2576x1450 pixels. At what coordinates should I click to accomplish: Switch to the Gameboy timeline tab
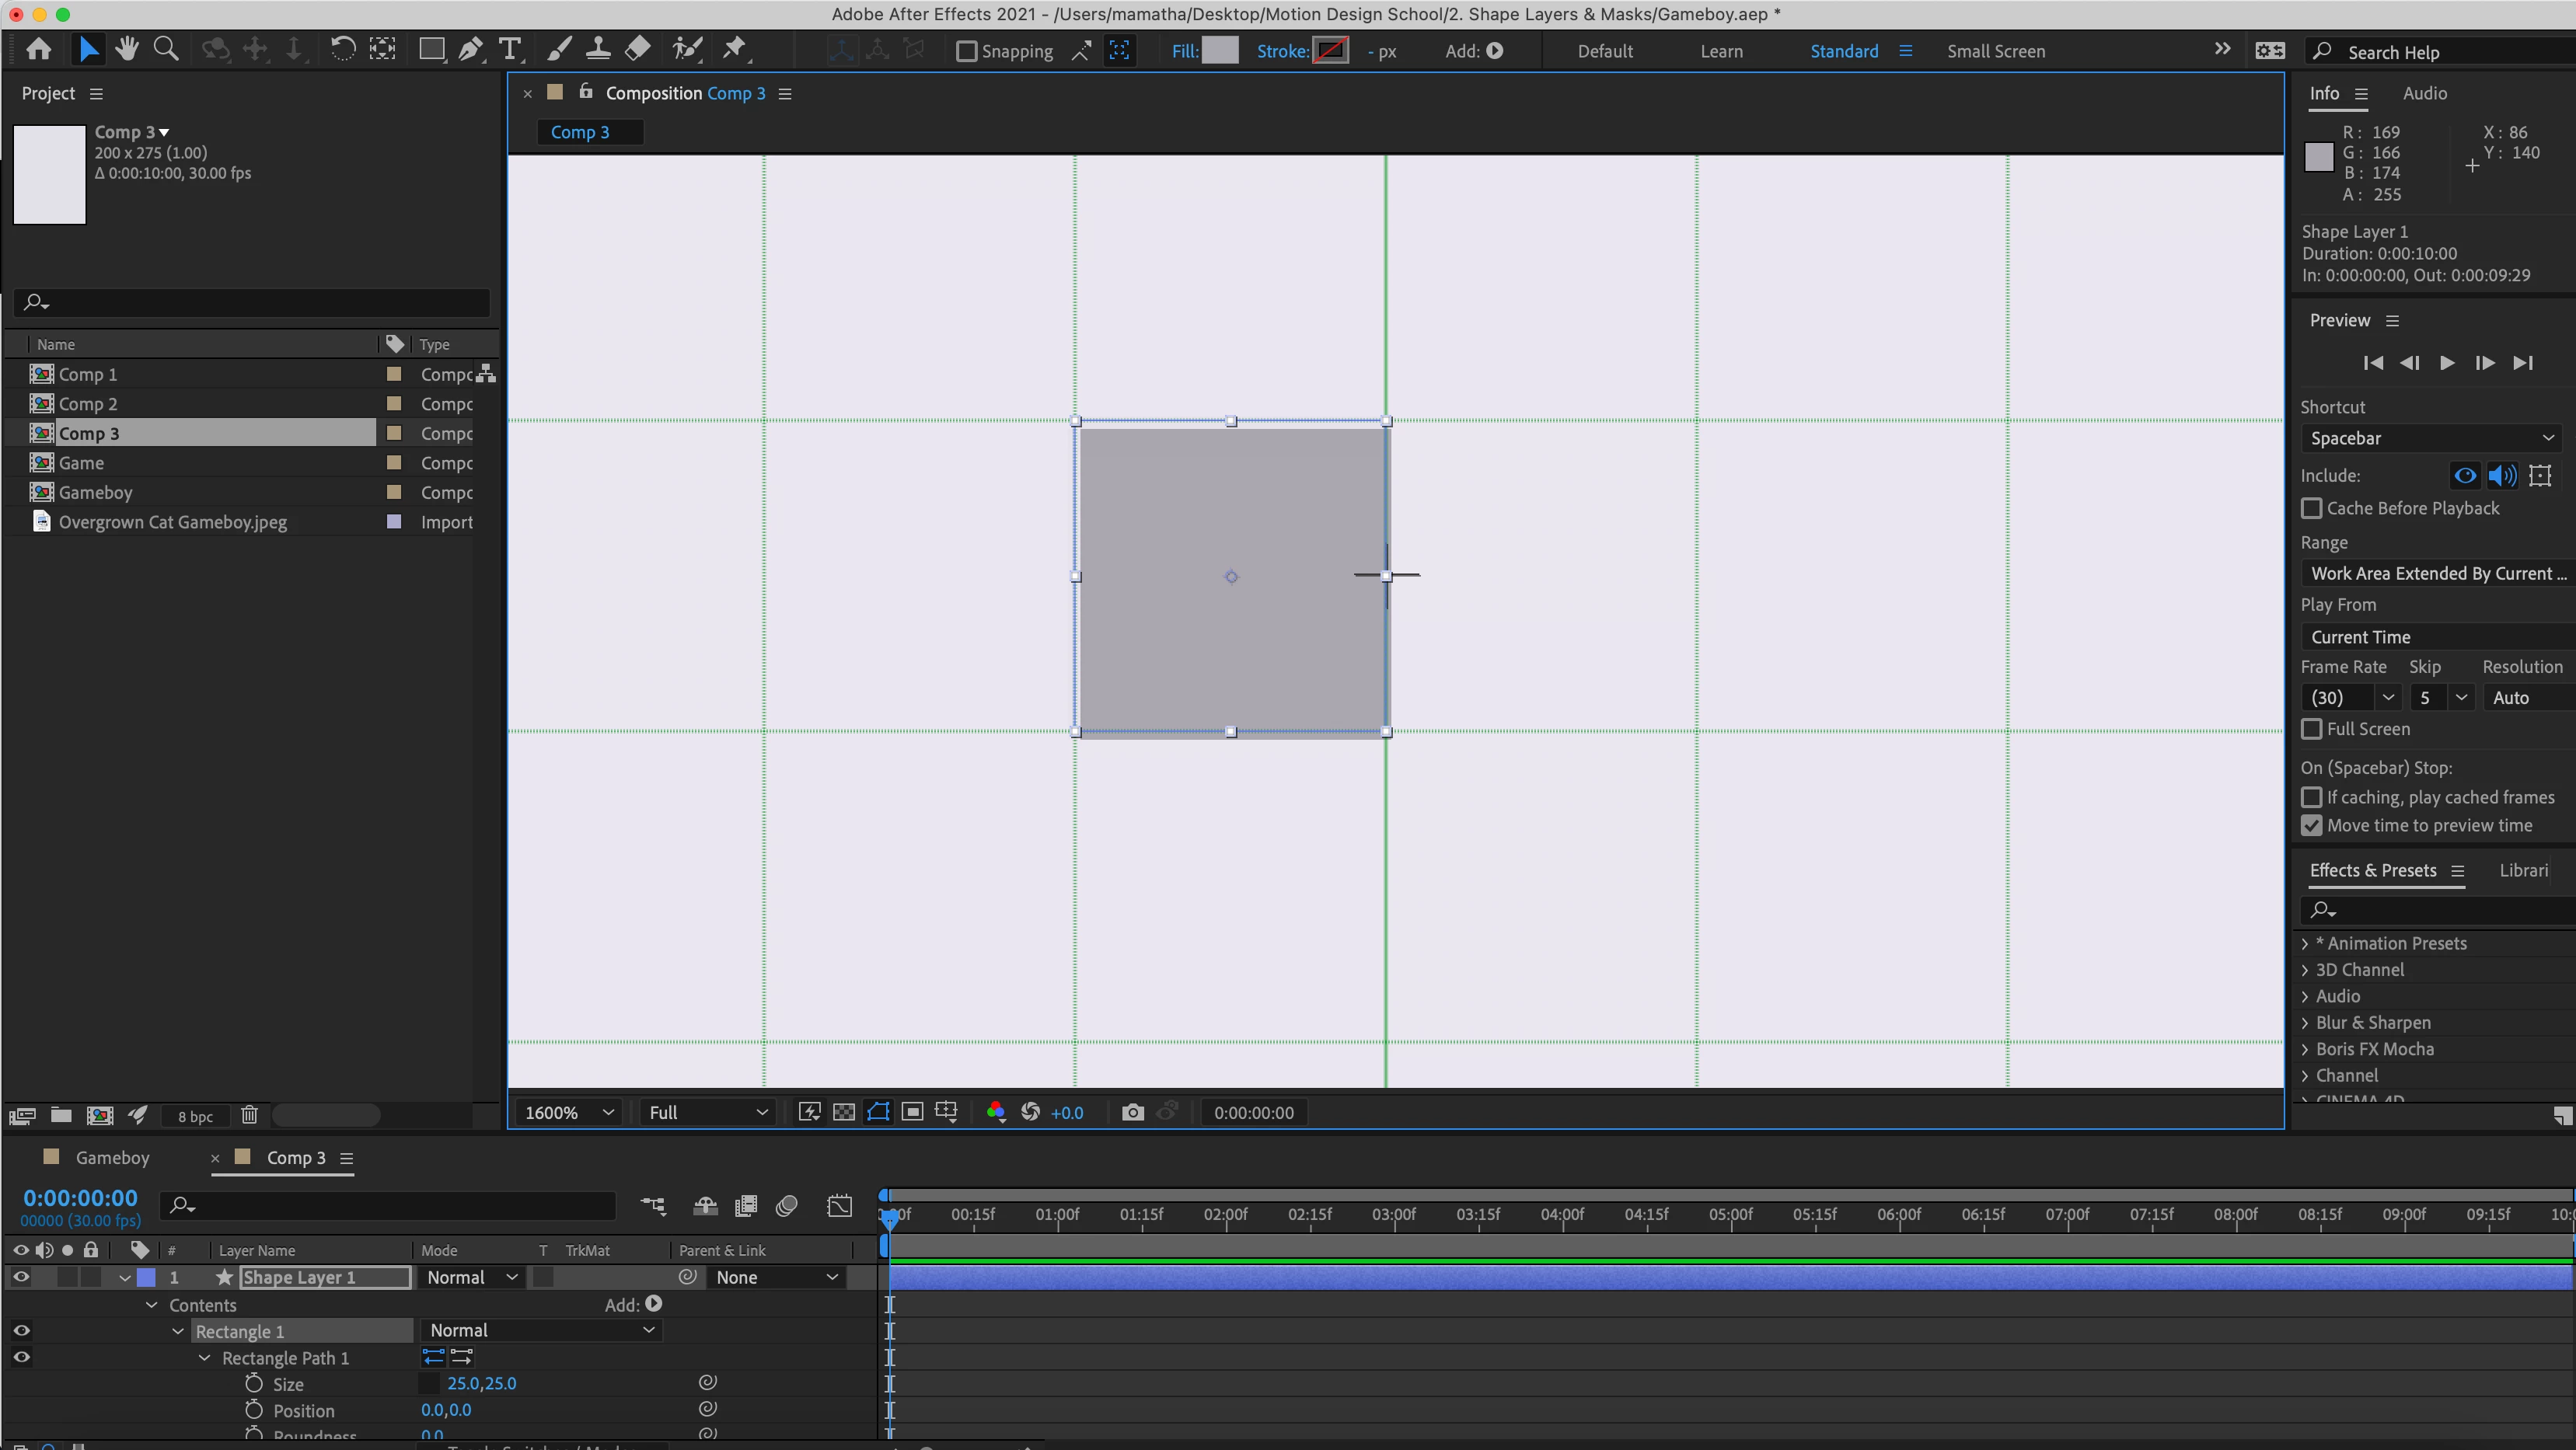click(x=112, y=1157)
